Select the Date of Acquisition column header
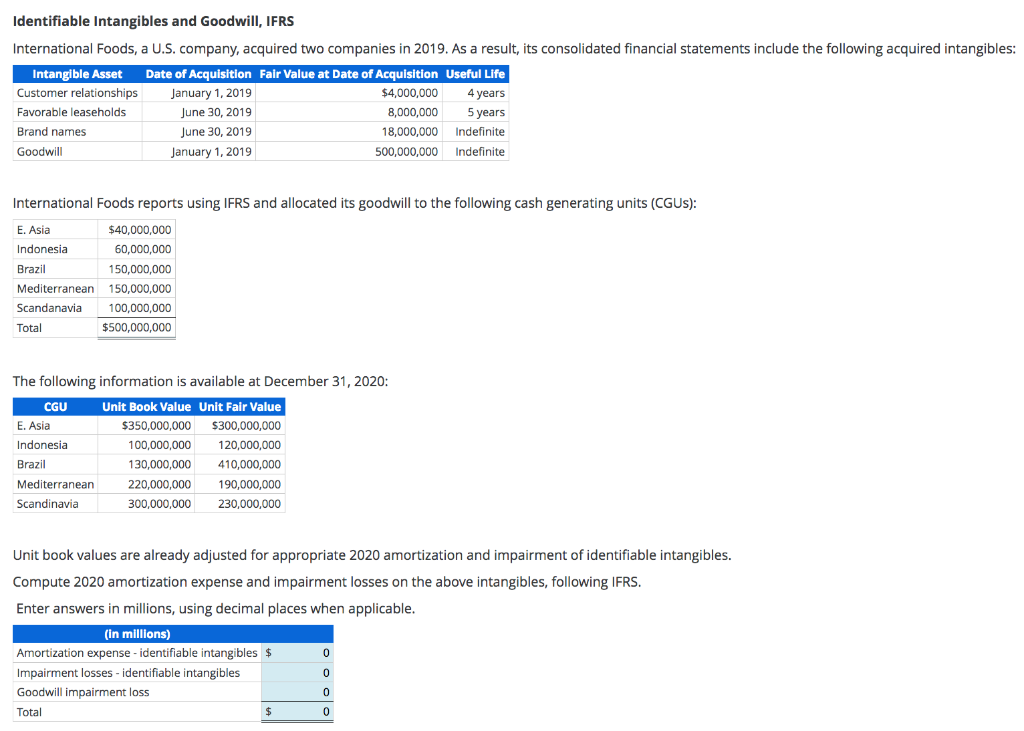Screen dimensions: 1024x731 198,74
